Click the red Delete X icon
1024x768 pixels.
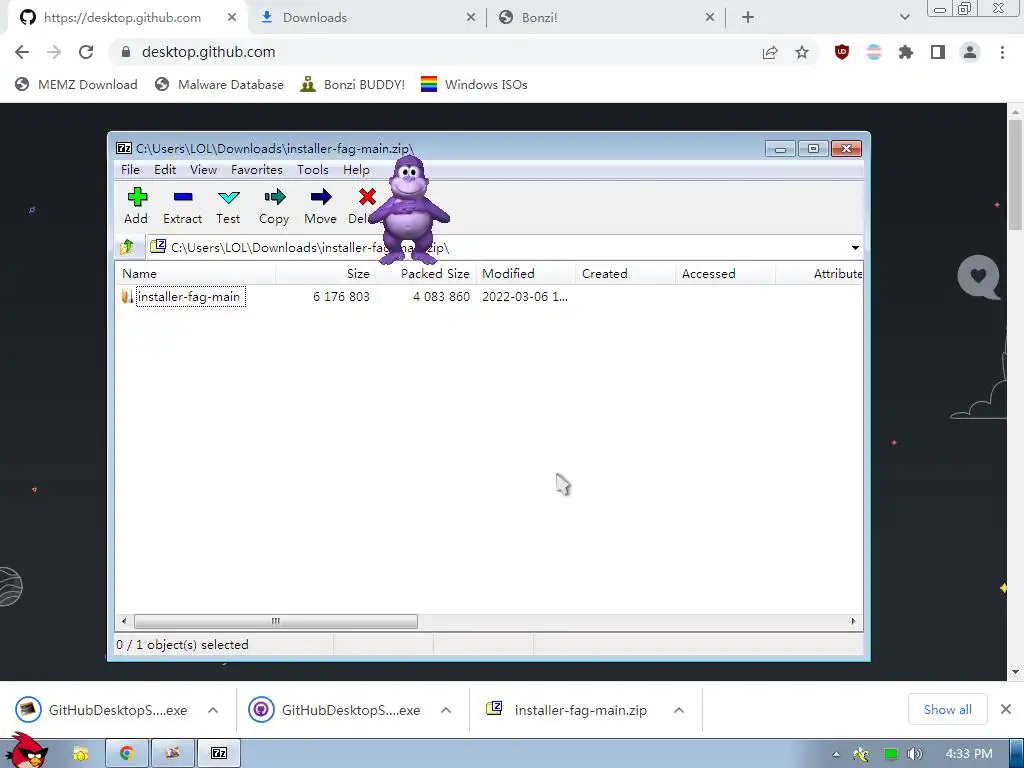[x=367, y=197]
